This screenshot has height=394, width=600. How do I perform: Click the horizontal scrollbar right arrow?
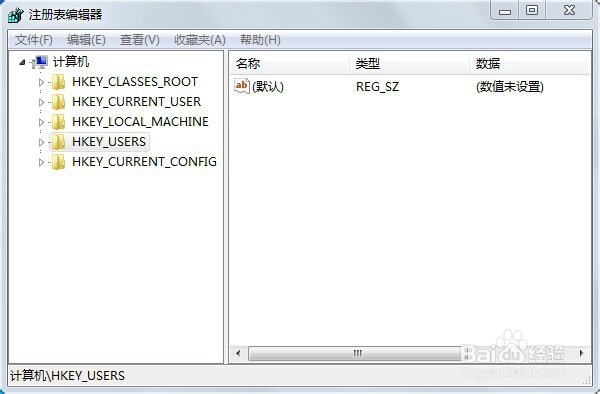click(x=582, y=353)
